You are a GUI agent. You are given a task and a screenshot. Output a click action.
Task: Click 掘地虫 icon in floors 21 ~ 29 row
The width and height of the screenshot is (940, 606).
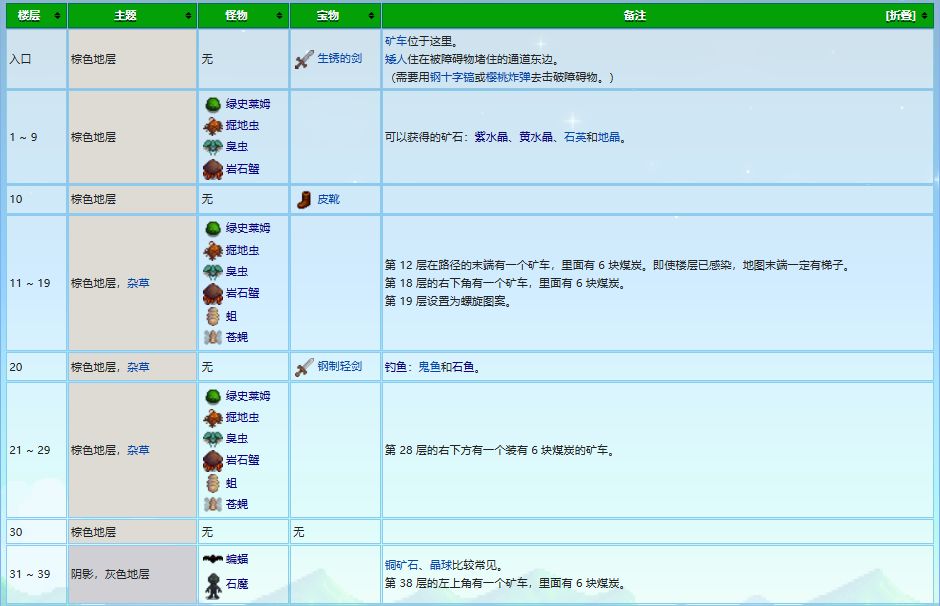pyautogui.click(x=213, y=418)
